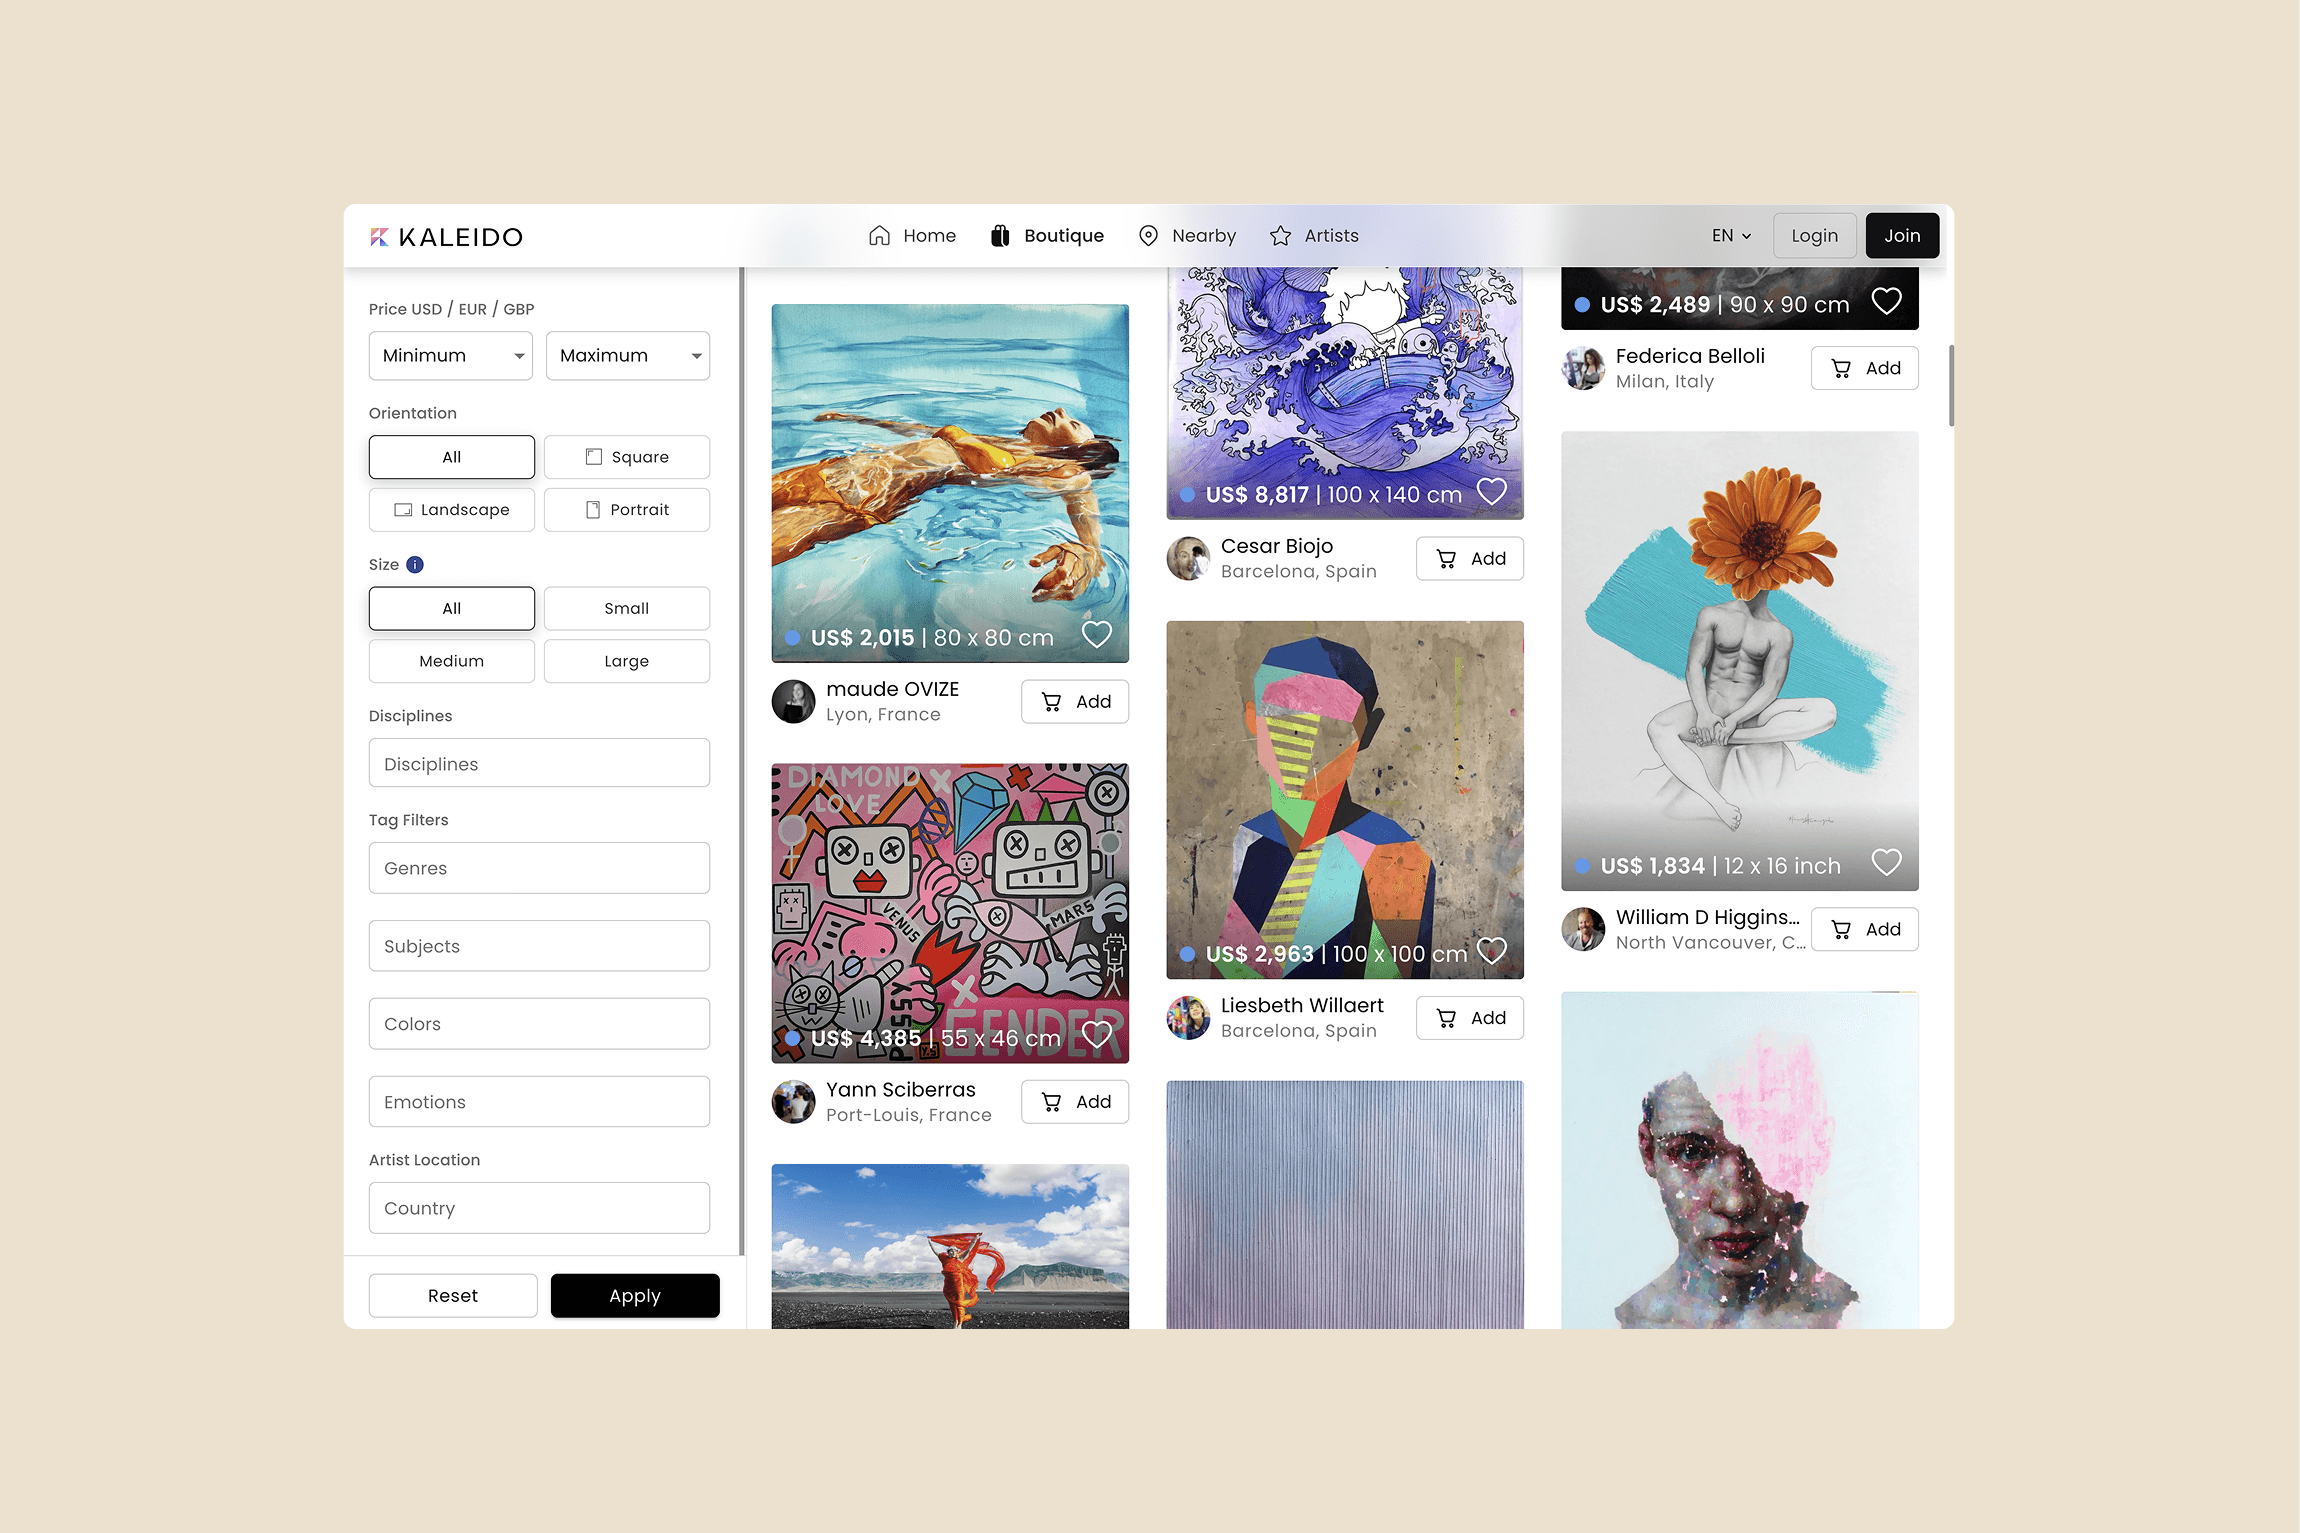The image size is (2300, 1533).
Task: Add Federica Belloli artwork to cart
Action: pyautogui.click(x=1865, y=368)
